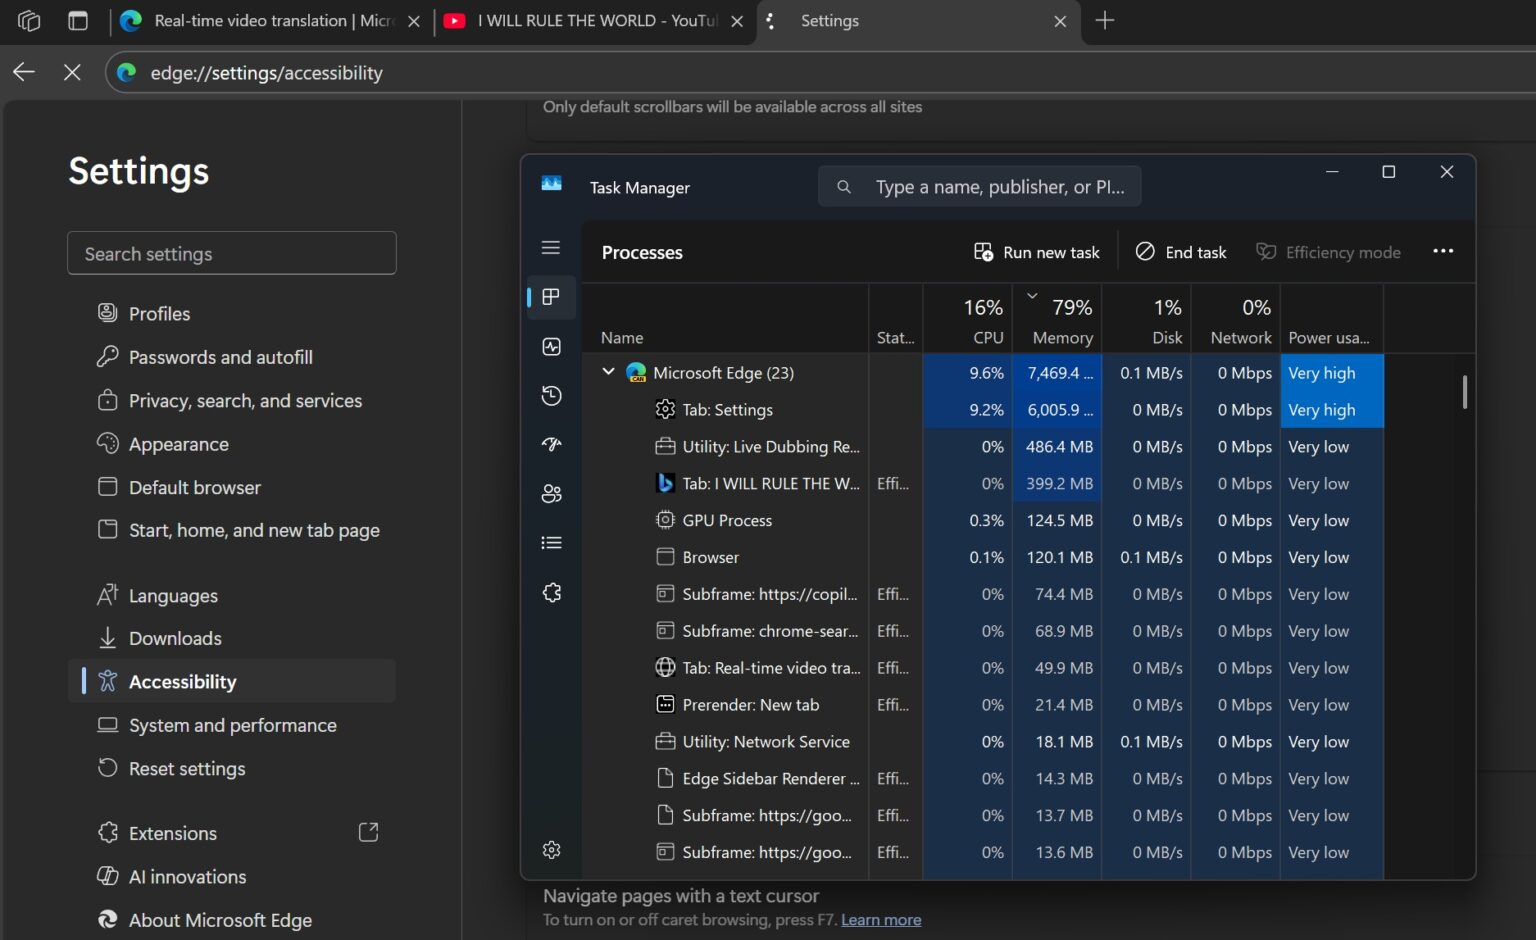Viewport: 1536px width, 940px height.
Task: Click the search magnifier in Task Manager
Action: [843, 186]
